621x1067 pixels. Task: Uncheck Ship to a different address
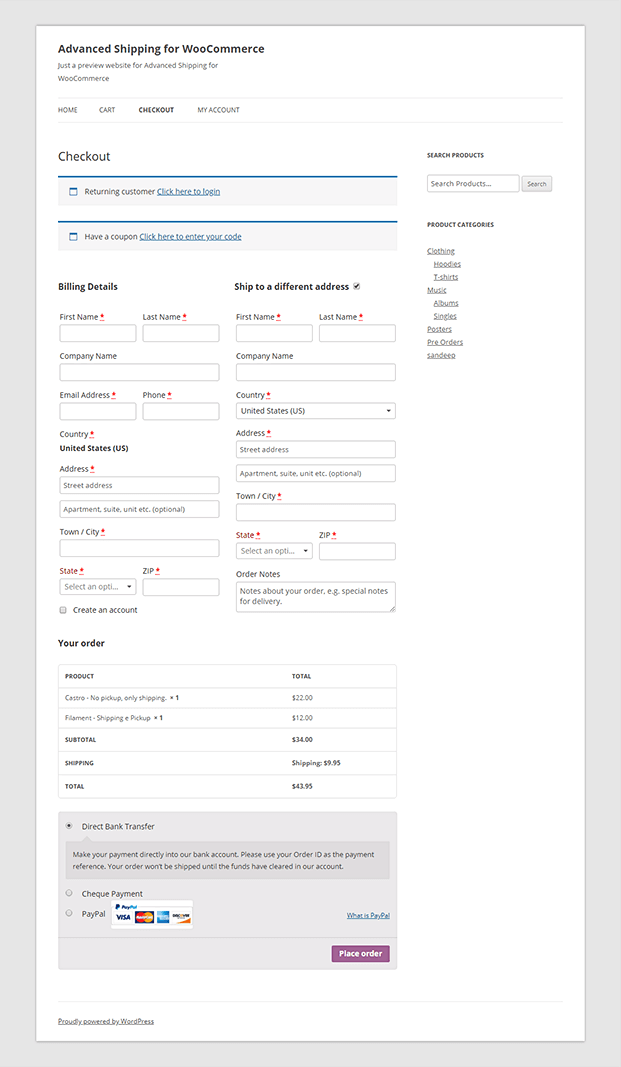point(357,285)
